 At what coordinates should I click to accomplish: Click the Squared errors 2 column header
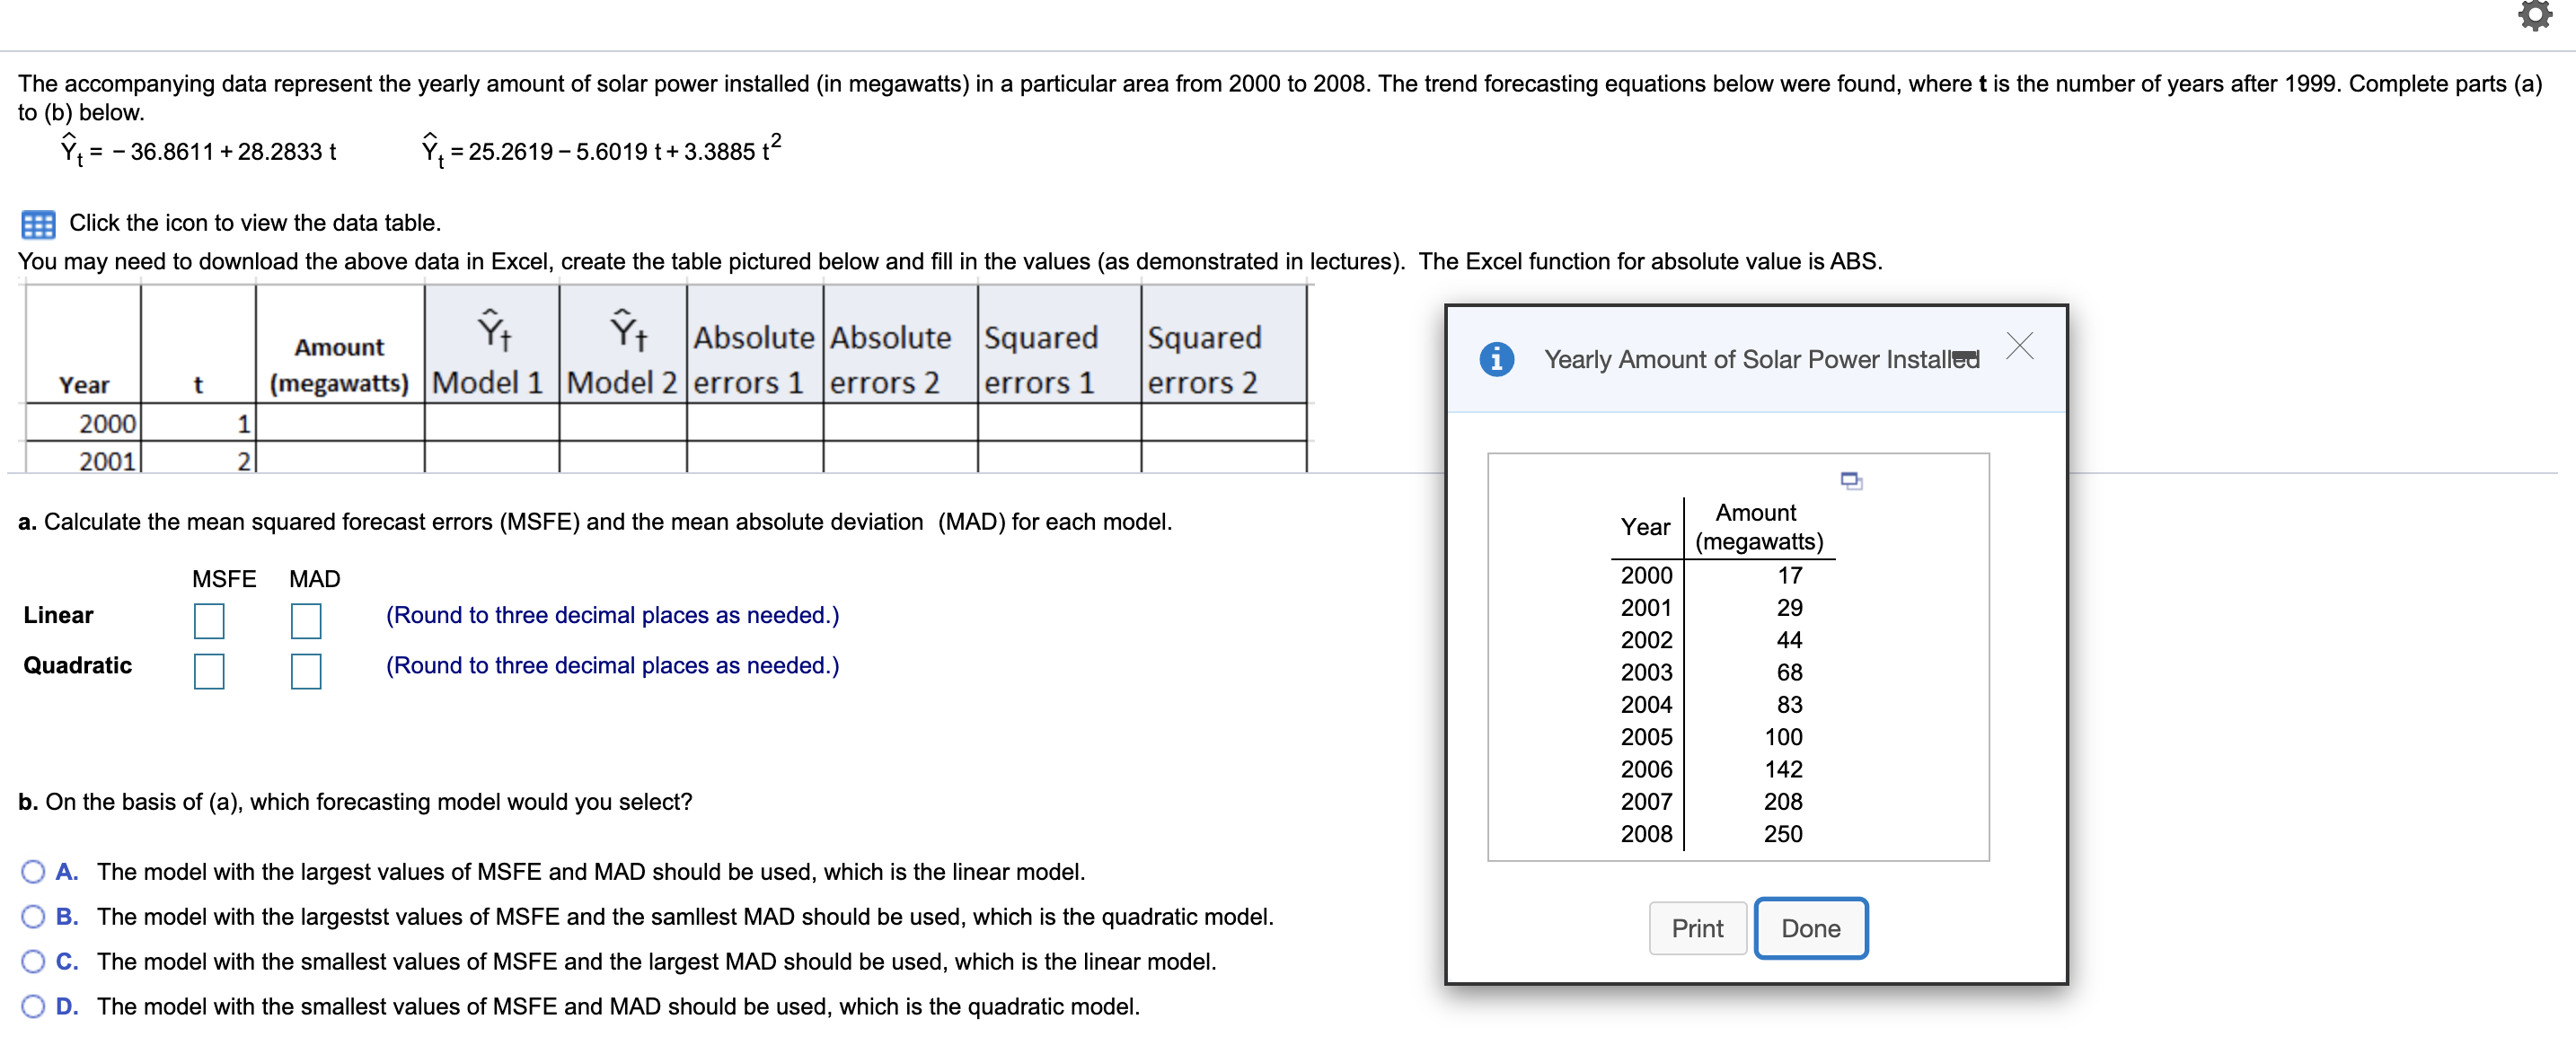tap(1205, 360)
